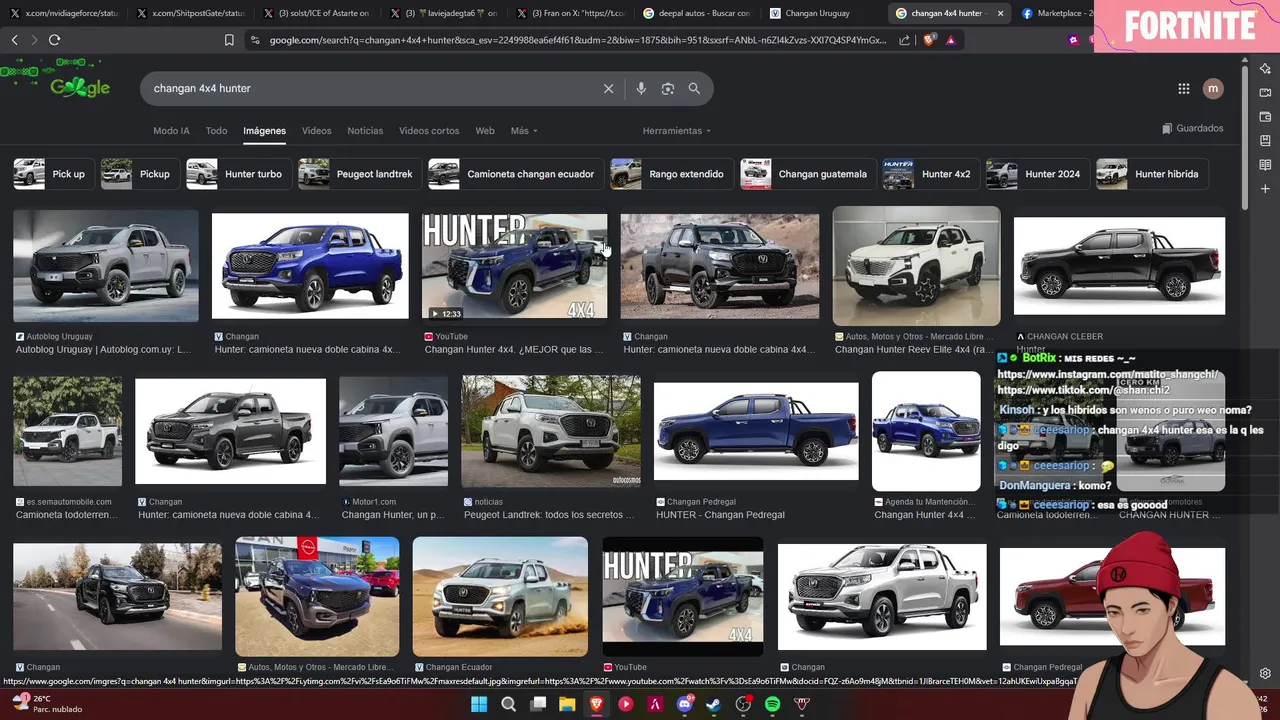Viewport: 1280px width, 720px height.
Task: Filter by 'Hunter 4x2' chip
Action: pyautogui.click(x=932, y=174)
